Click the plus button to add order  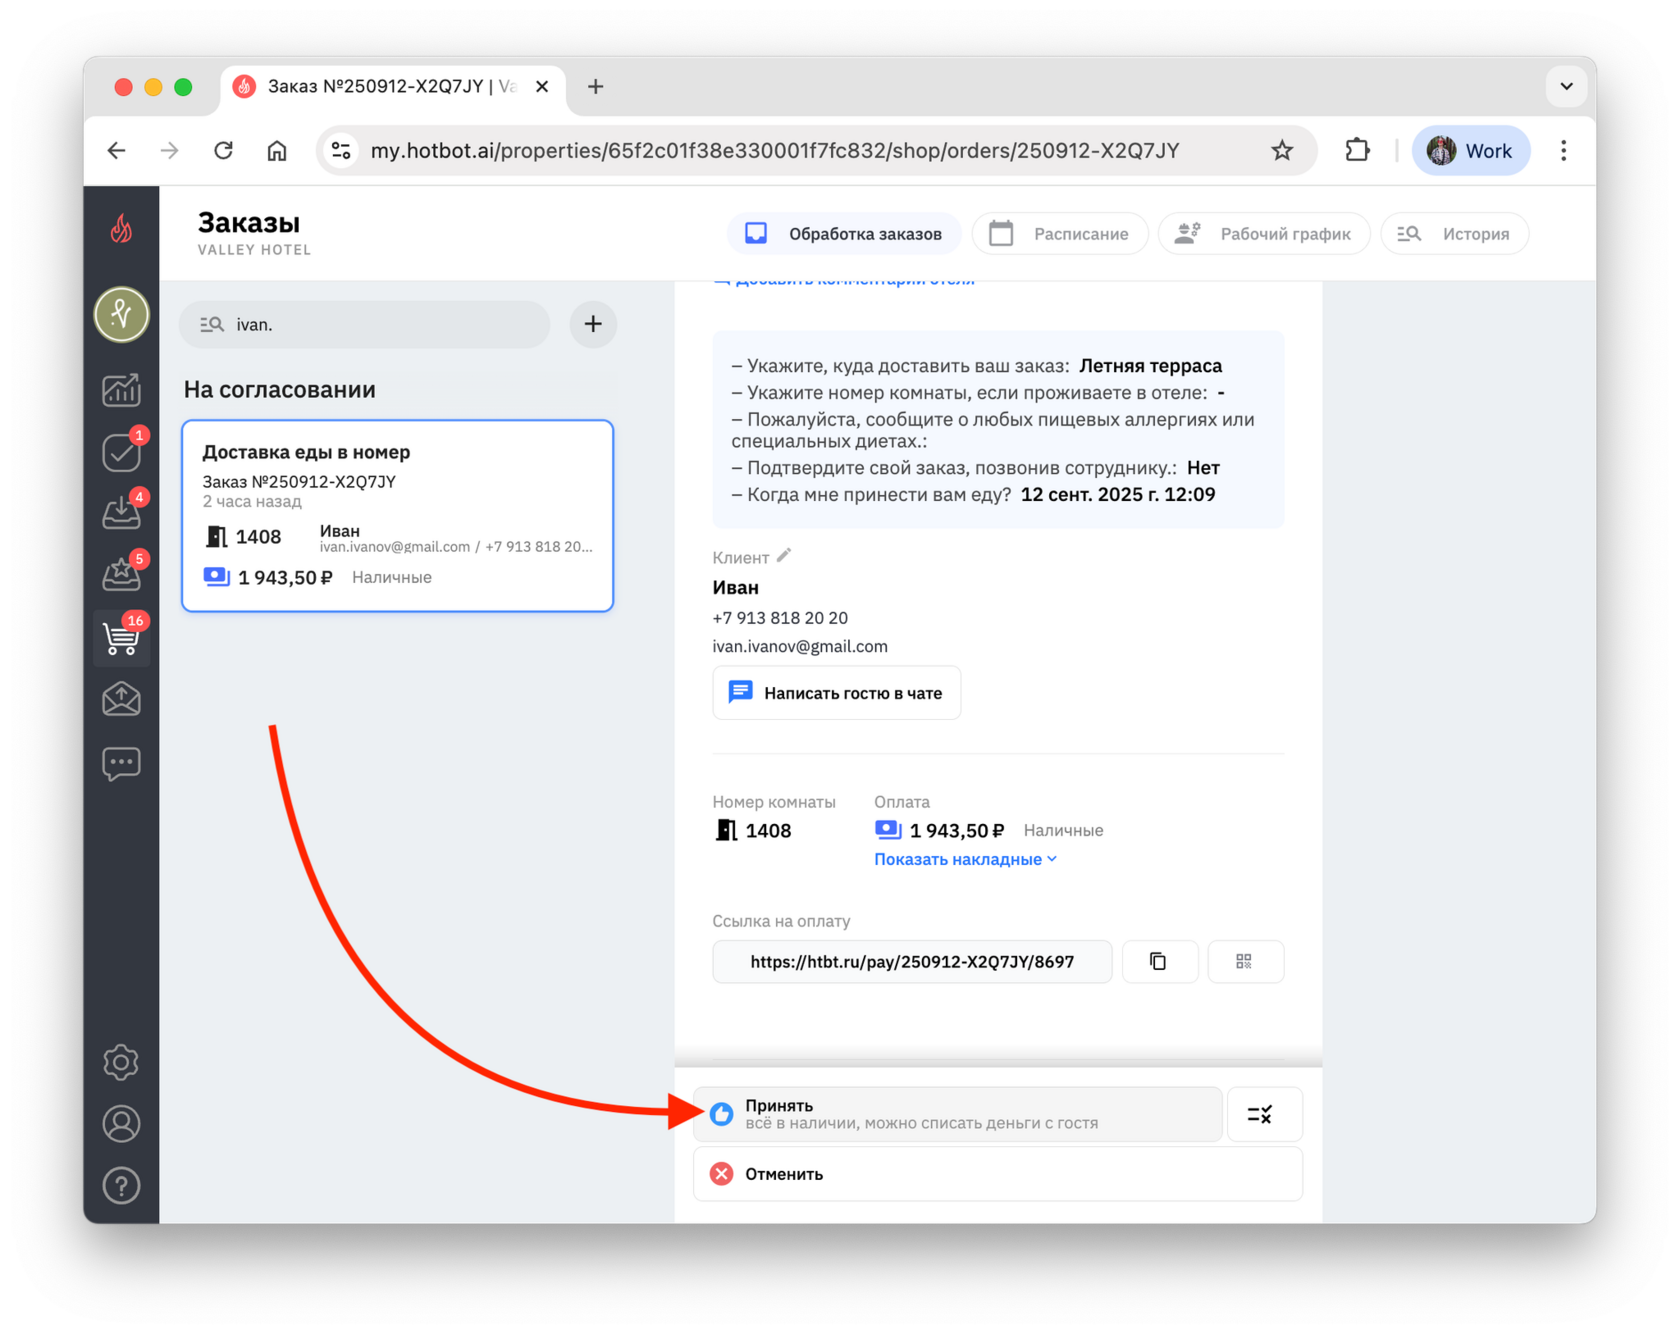point(593,324)
